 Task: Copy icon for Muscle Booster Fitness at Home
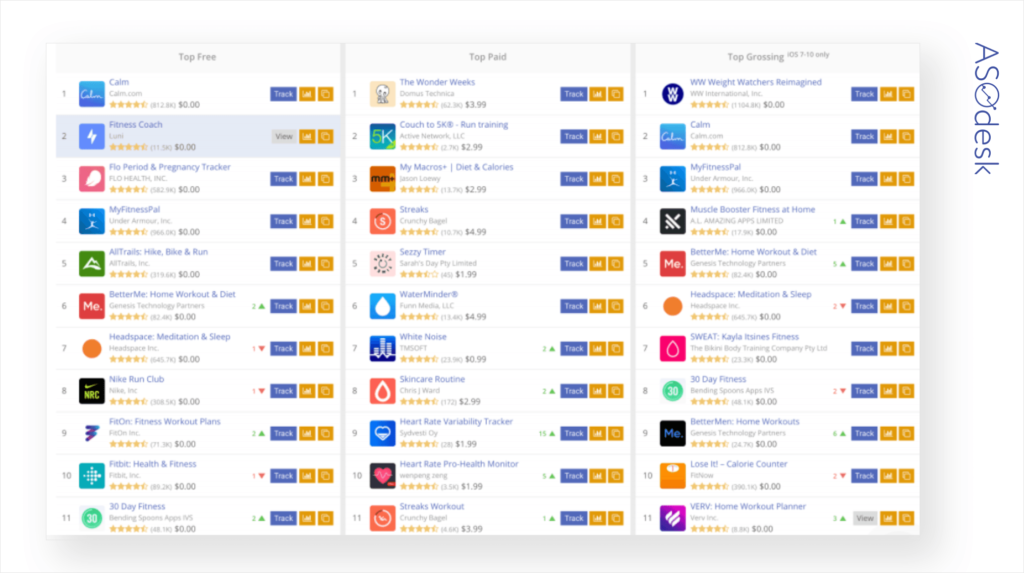(x=906, y=221)
